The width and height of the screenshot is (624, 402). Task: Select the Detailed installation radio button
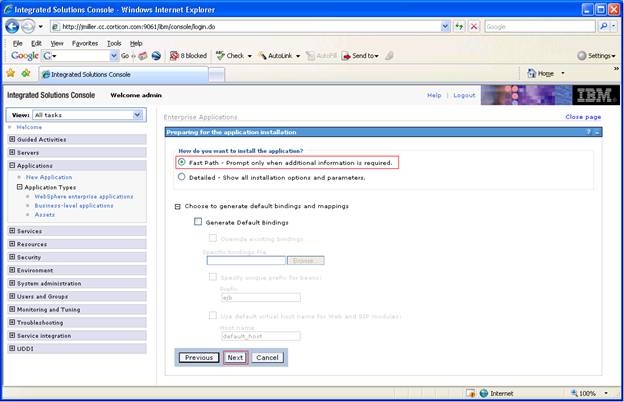(181, 176)
